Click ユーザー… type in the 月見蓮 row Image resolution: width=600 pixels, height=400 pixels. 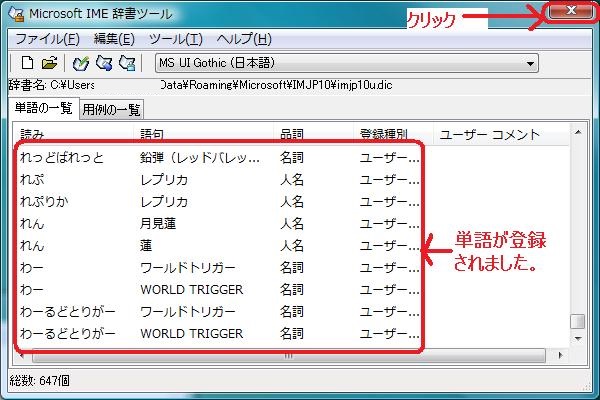click(390, 224)
